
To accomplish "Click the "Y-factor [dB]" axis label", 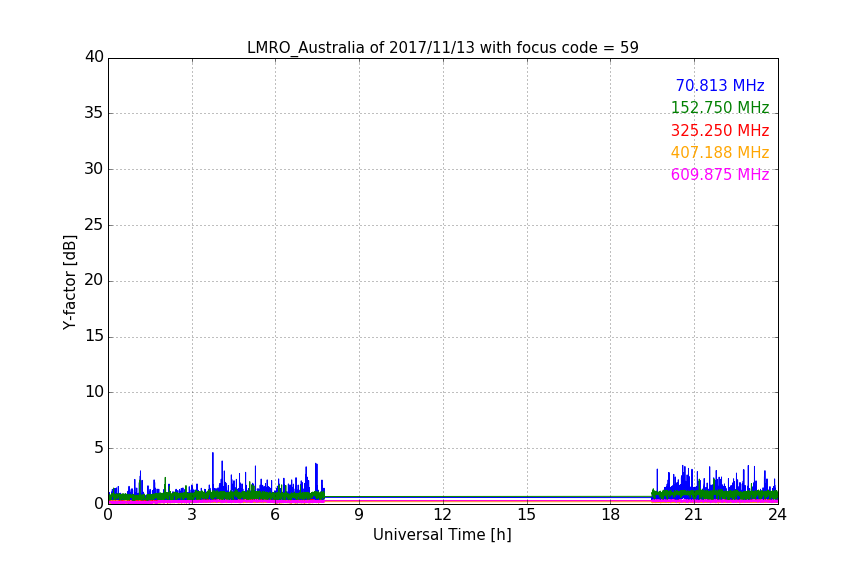I will [69, 282].
